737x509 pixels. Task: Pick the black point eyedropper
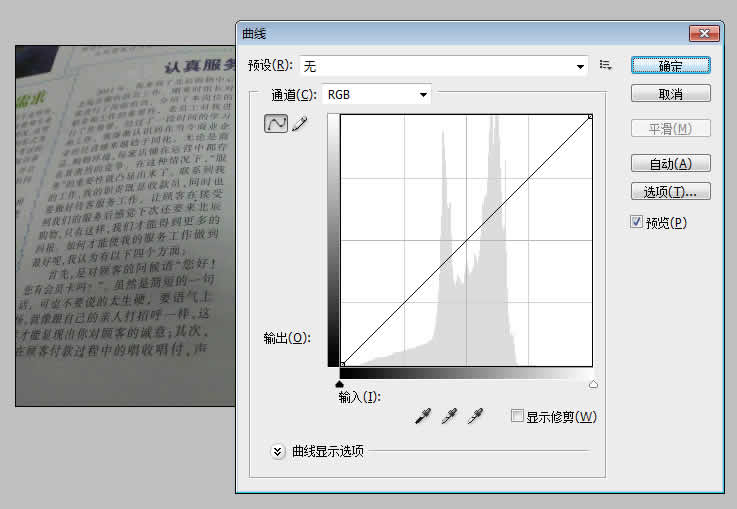pyautogui.click(x=422, y=417)
